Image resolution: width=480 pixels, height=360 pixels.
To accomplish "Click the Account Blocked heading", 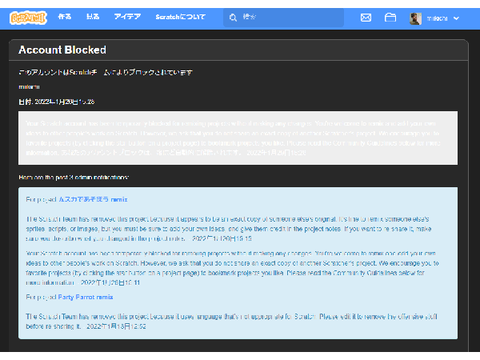I will pos(62,50).
